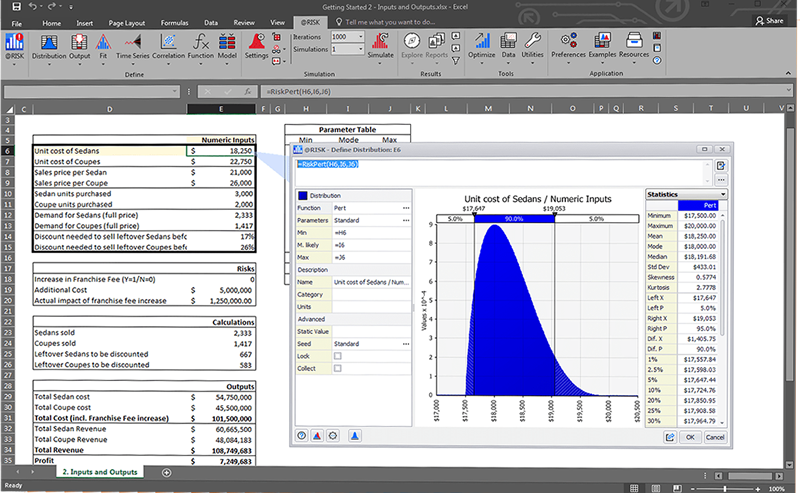Switch to the Home tab
The height and width of the screenshot is (493, 800).
(52, 23)
